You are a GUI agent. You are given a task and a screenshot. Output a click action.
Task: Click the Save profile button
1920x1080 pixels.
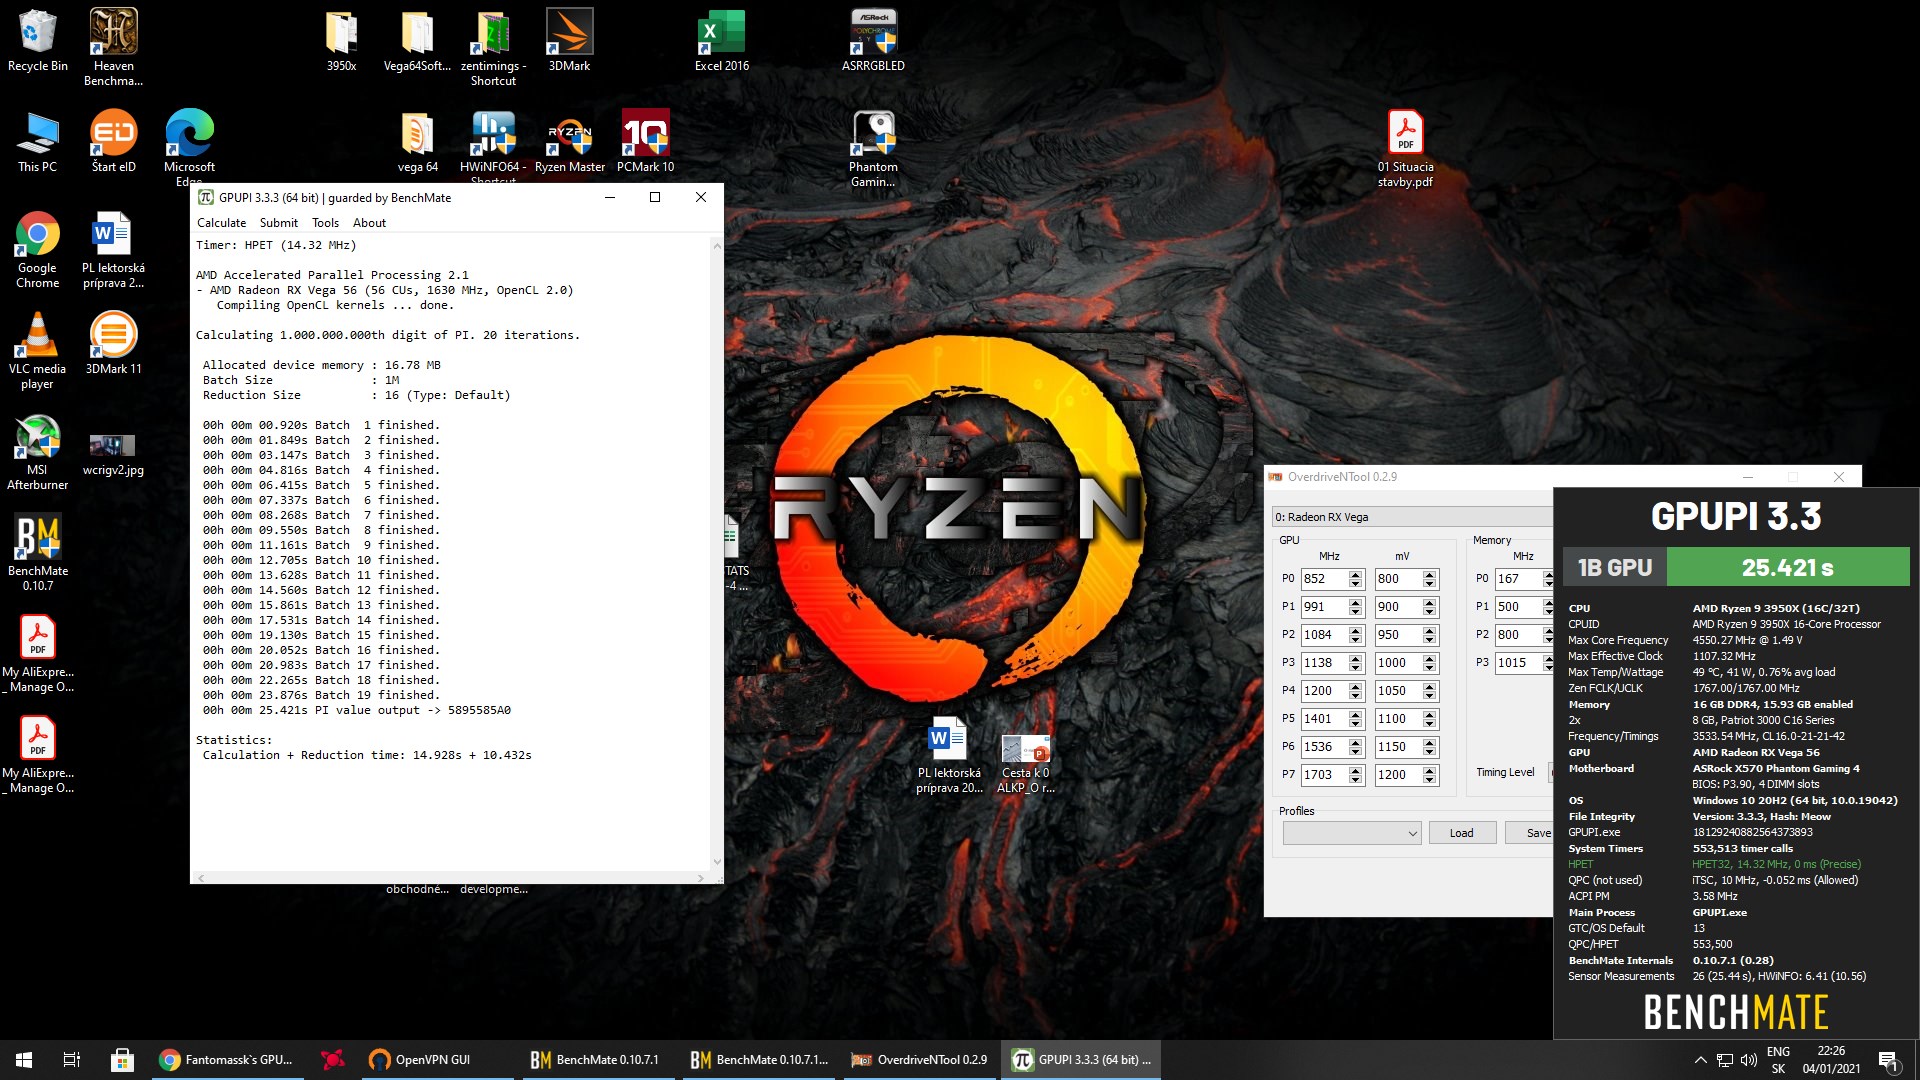click(x=1530, y=833)
